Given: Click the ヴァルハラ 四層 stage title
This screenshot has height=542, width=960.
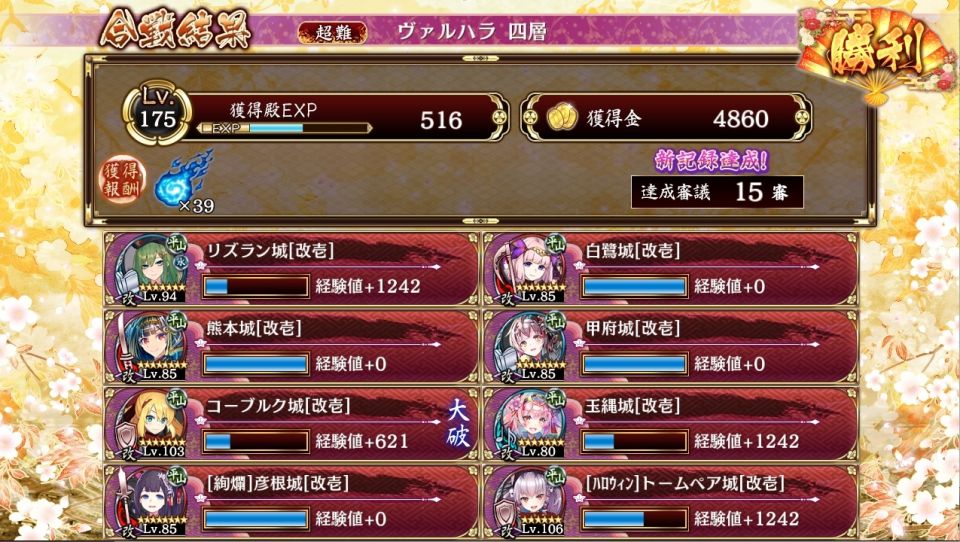Looking at the screenshot, I should pyautogui.click(x=471, y=31).
